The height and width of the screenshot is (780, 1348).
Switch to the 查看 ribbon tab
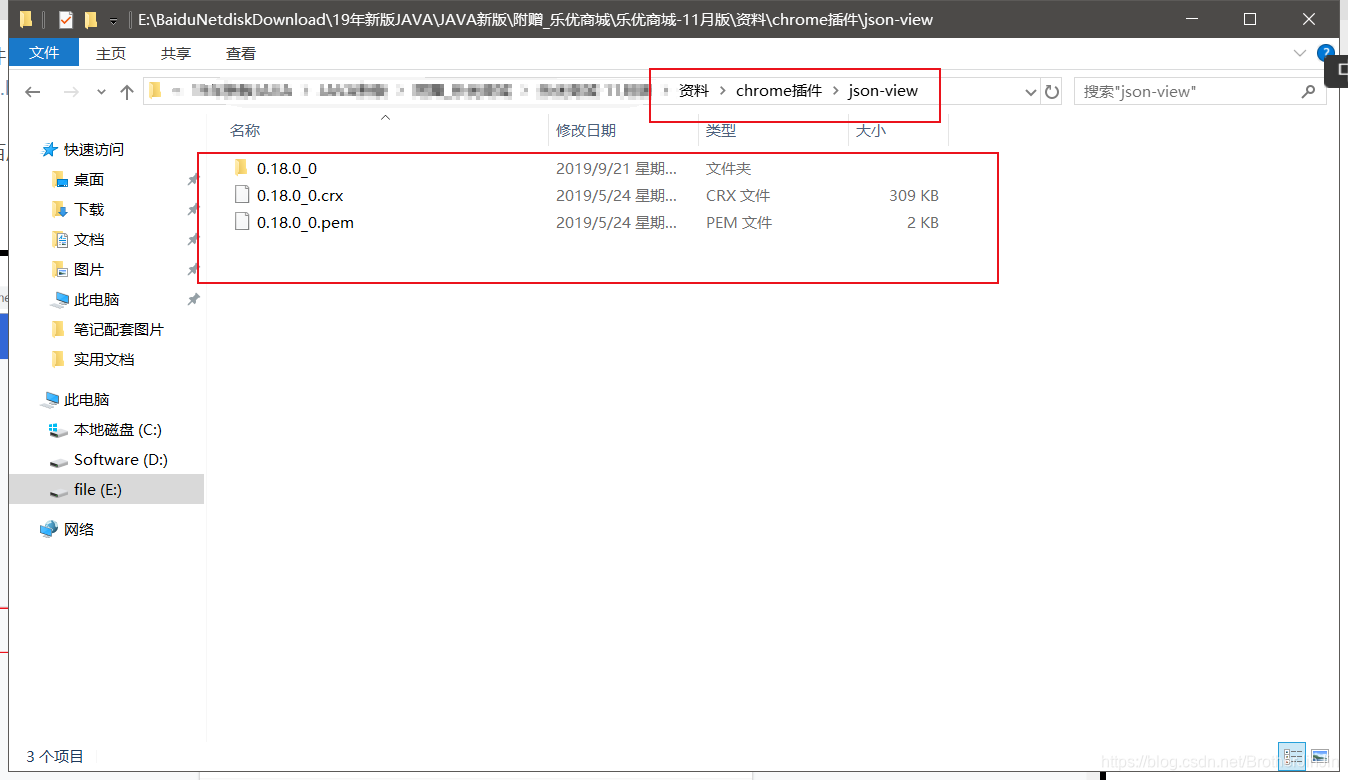241,53
